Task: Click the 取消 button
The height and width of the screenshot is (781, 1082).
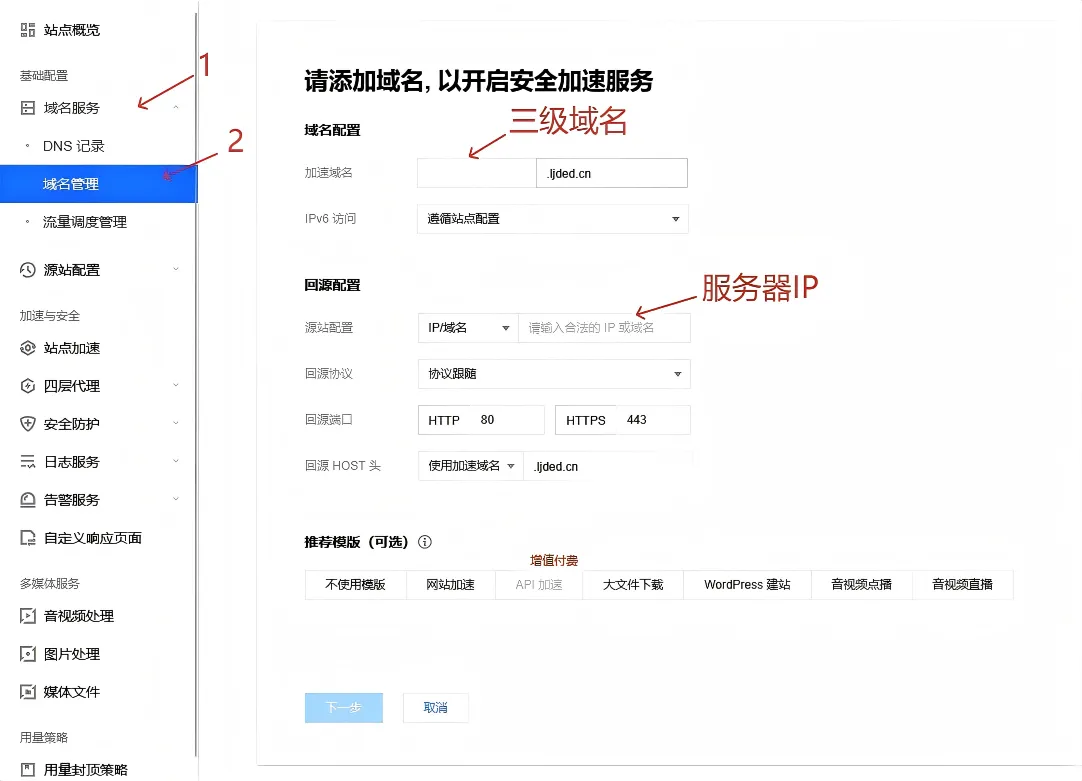Action: [435, 708]
